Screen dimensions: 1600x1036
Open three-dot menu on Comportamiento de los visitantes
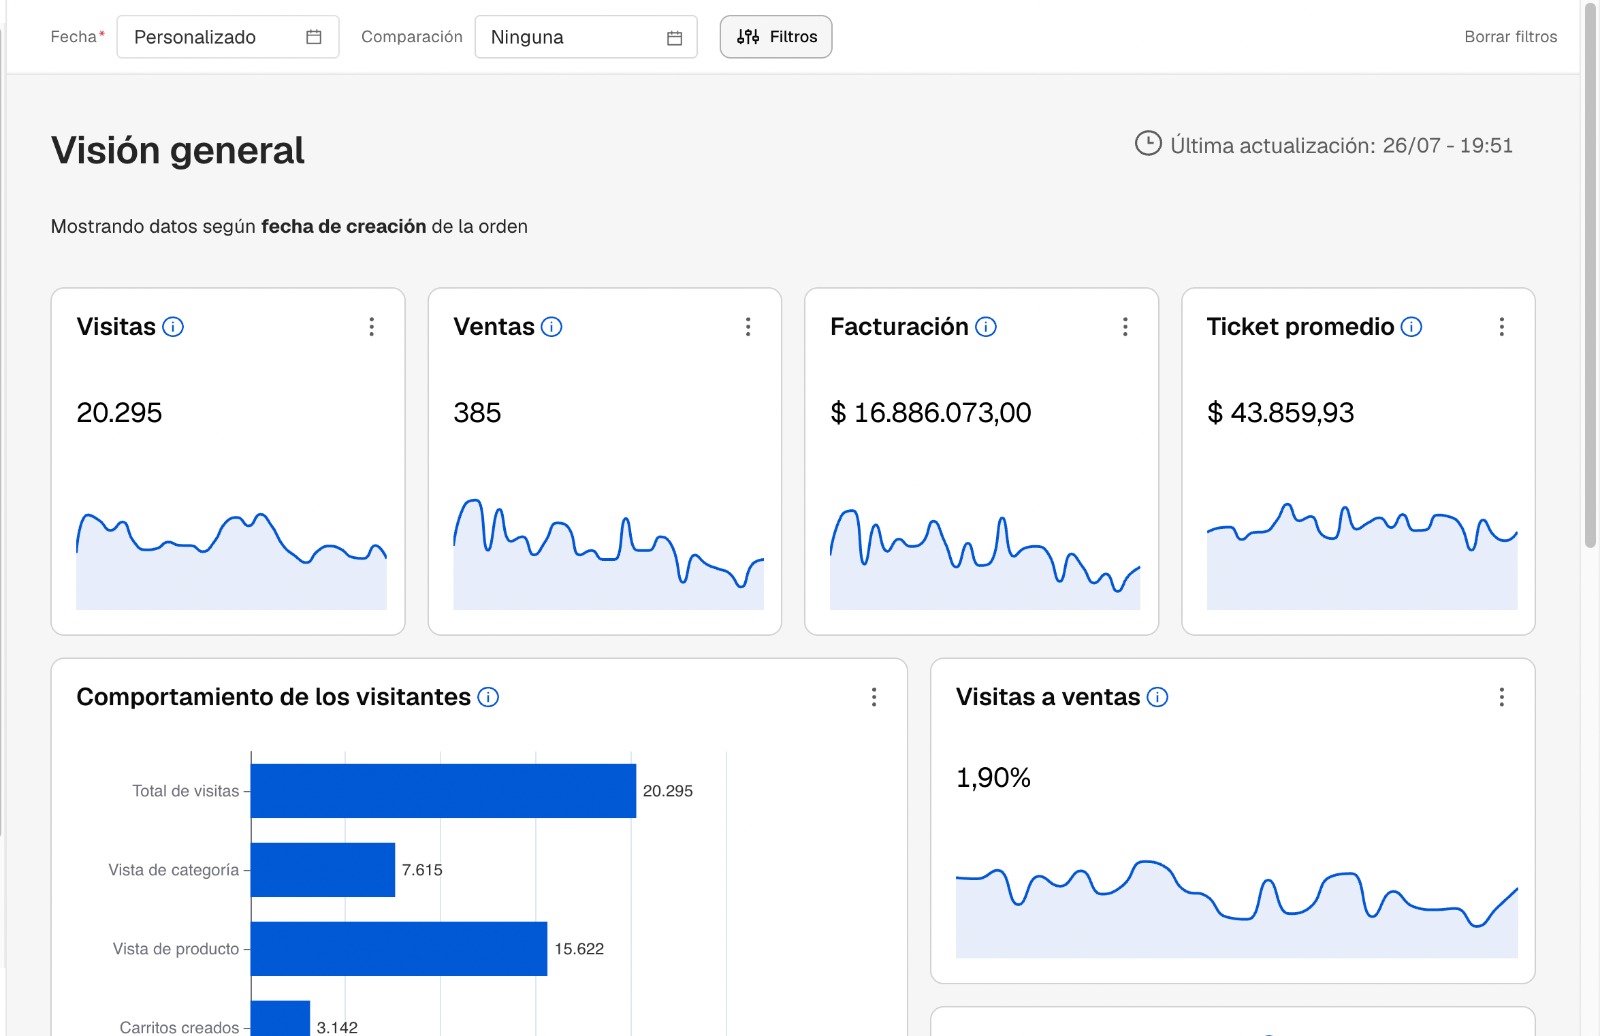[x=874, y=697]
